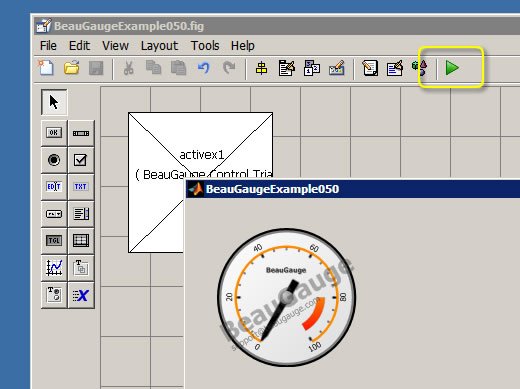
Task: Select the Toggle Button palette tool
Action: pos(54,240)
